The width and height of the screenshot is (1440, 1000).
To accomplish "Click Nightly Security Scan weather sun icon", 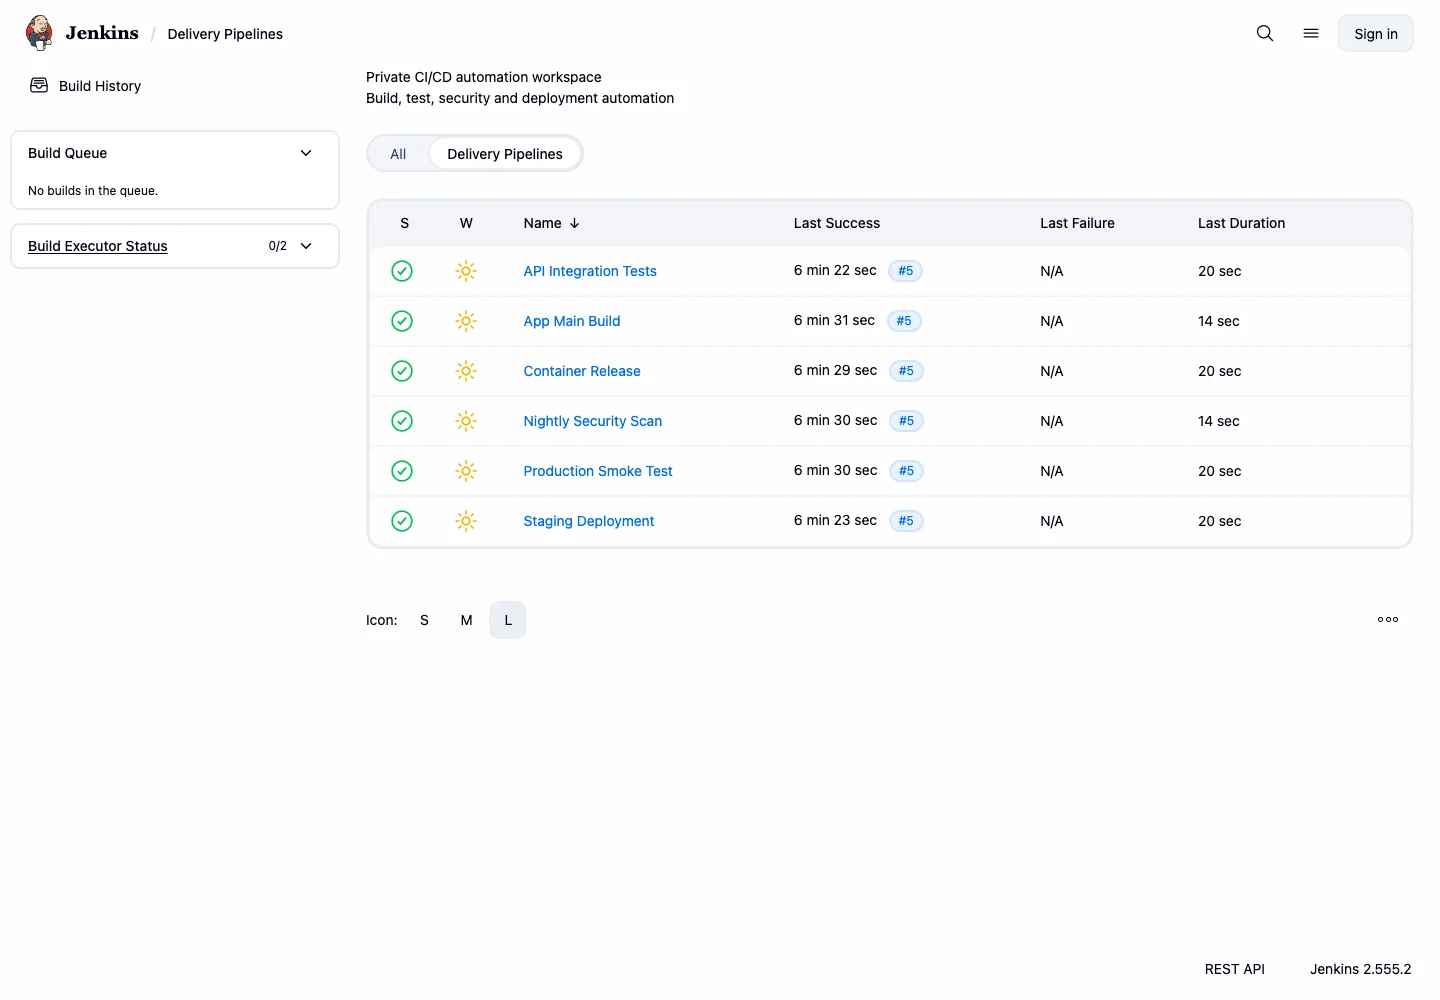I will click(x=466, y=421).
